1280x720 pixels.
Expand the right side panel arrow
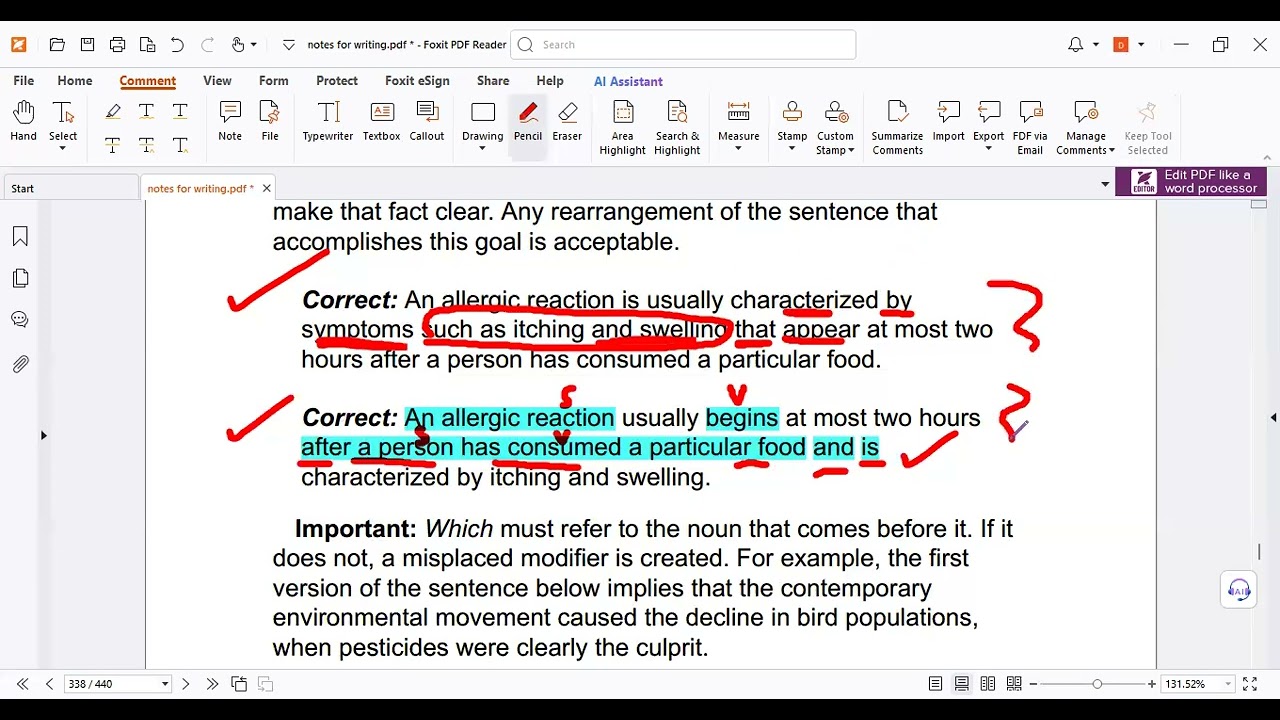point(1273,417)
